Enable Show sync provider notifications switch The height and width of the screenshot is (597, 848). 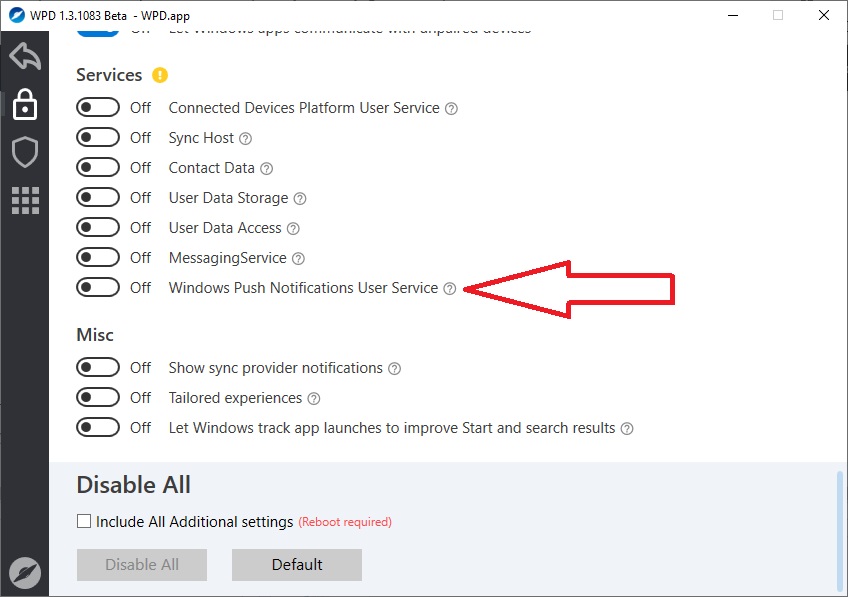point(98,367)
